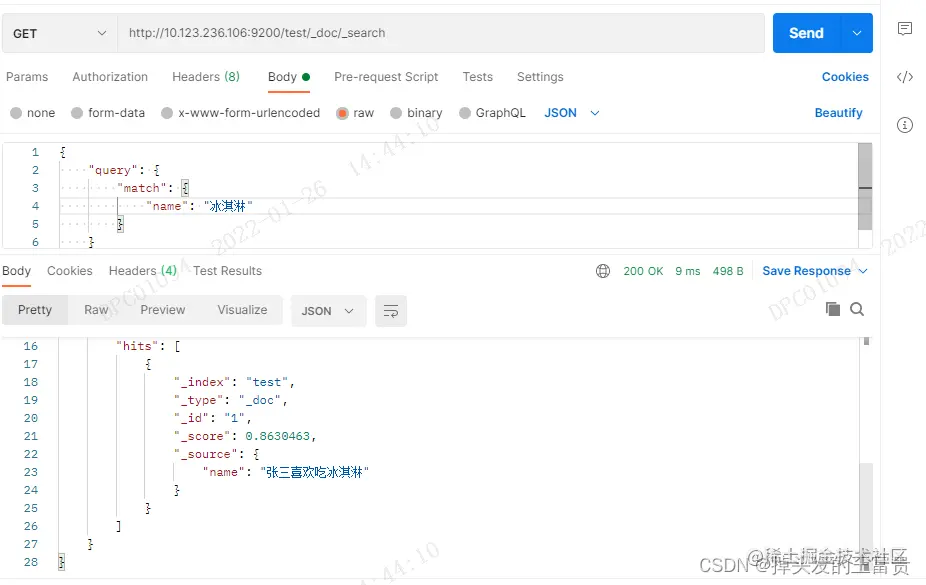
Task: Click the "hits" key in response
Action: (x=137, y=346)
